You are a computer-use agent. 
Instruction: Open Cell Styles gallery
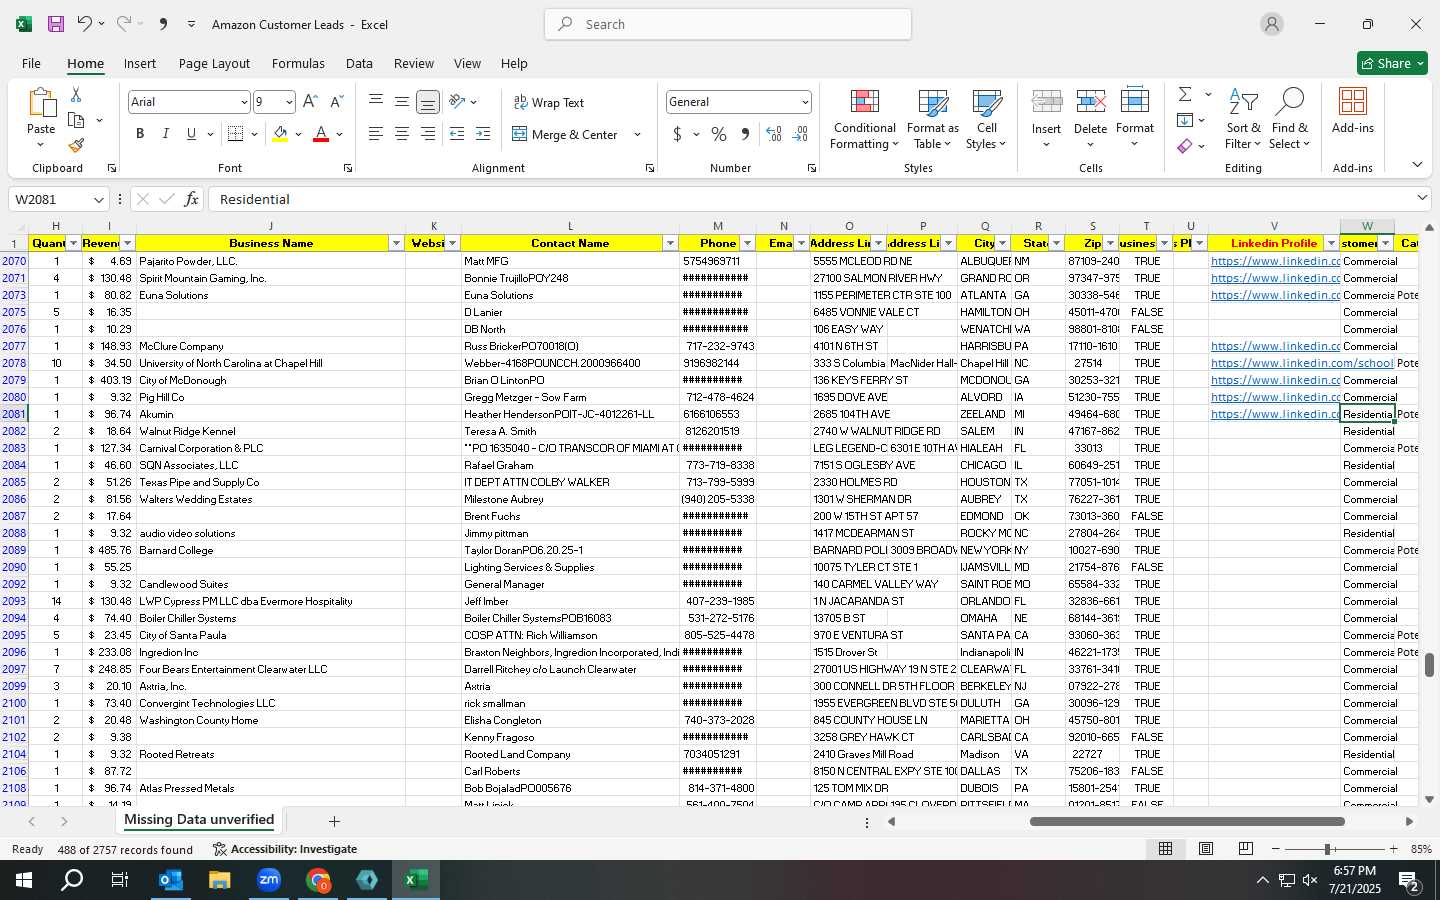coord(987,120)
